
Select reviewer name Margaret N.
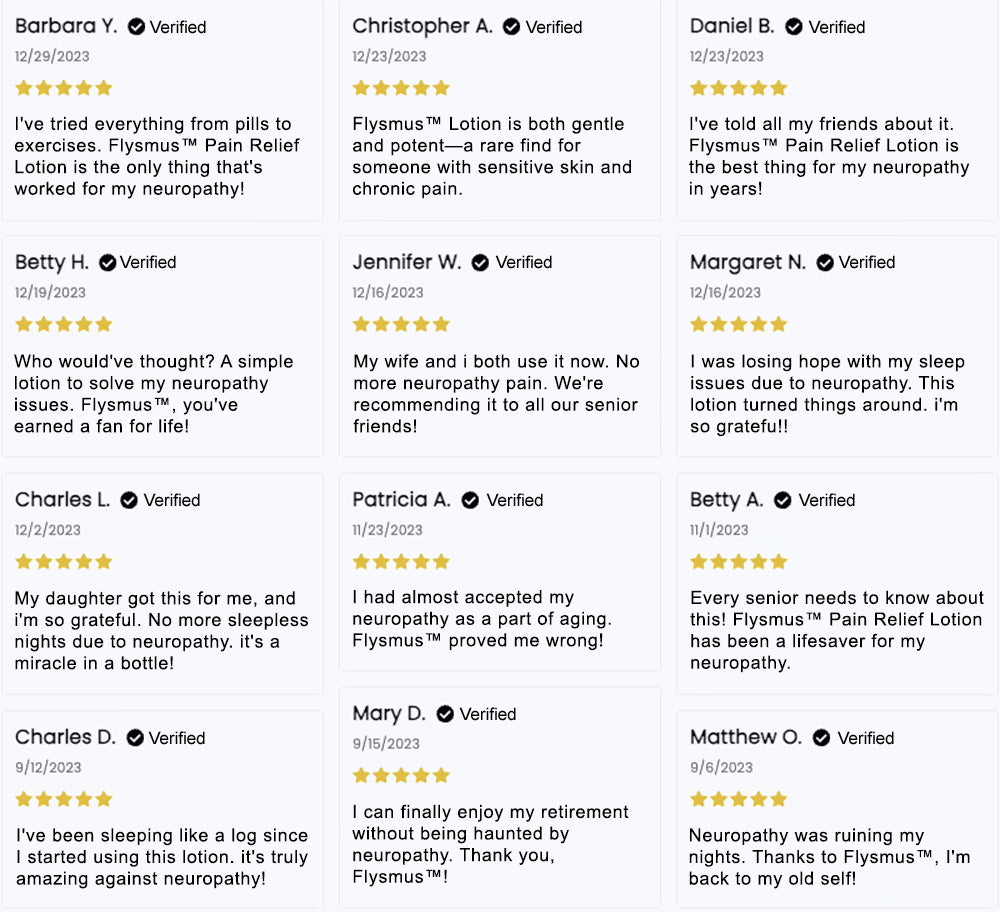[747, 262]
